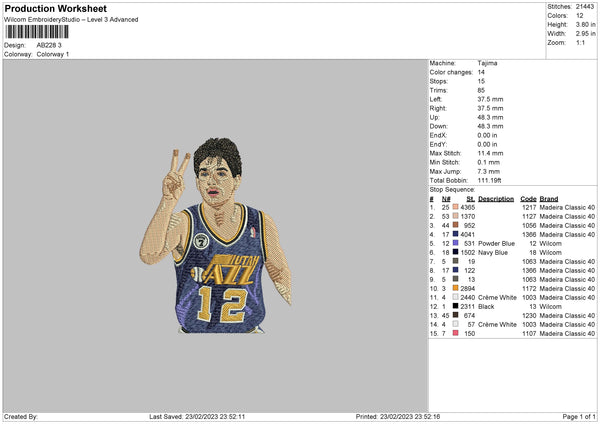Screen dimensions: 600x424
Task: Select the swatch in stop 7 (19 stitches)
Action: pyautogui.click(x=455, y=261)
